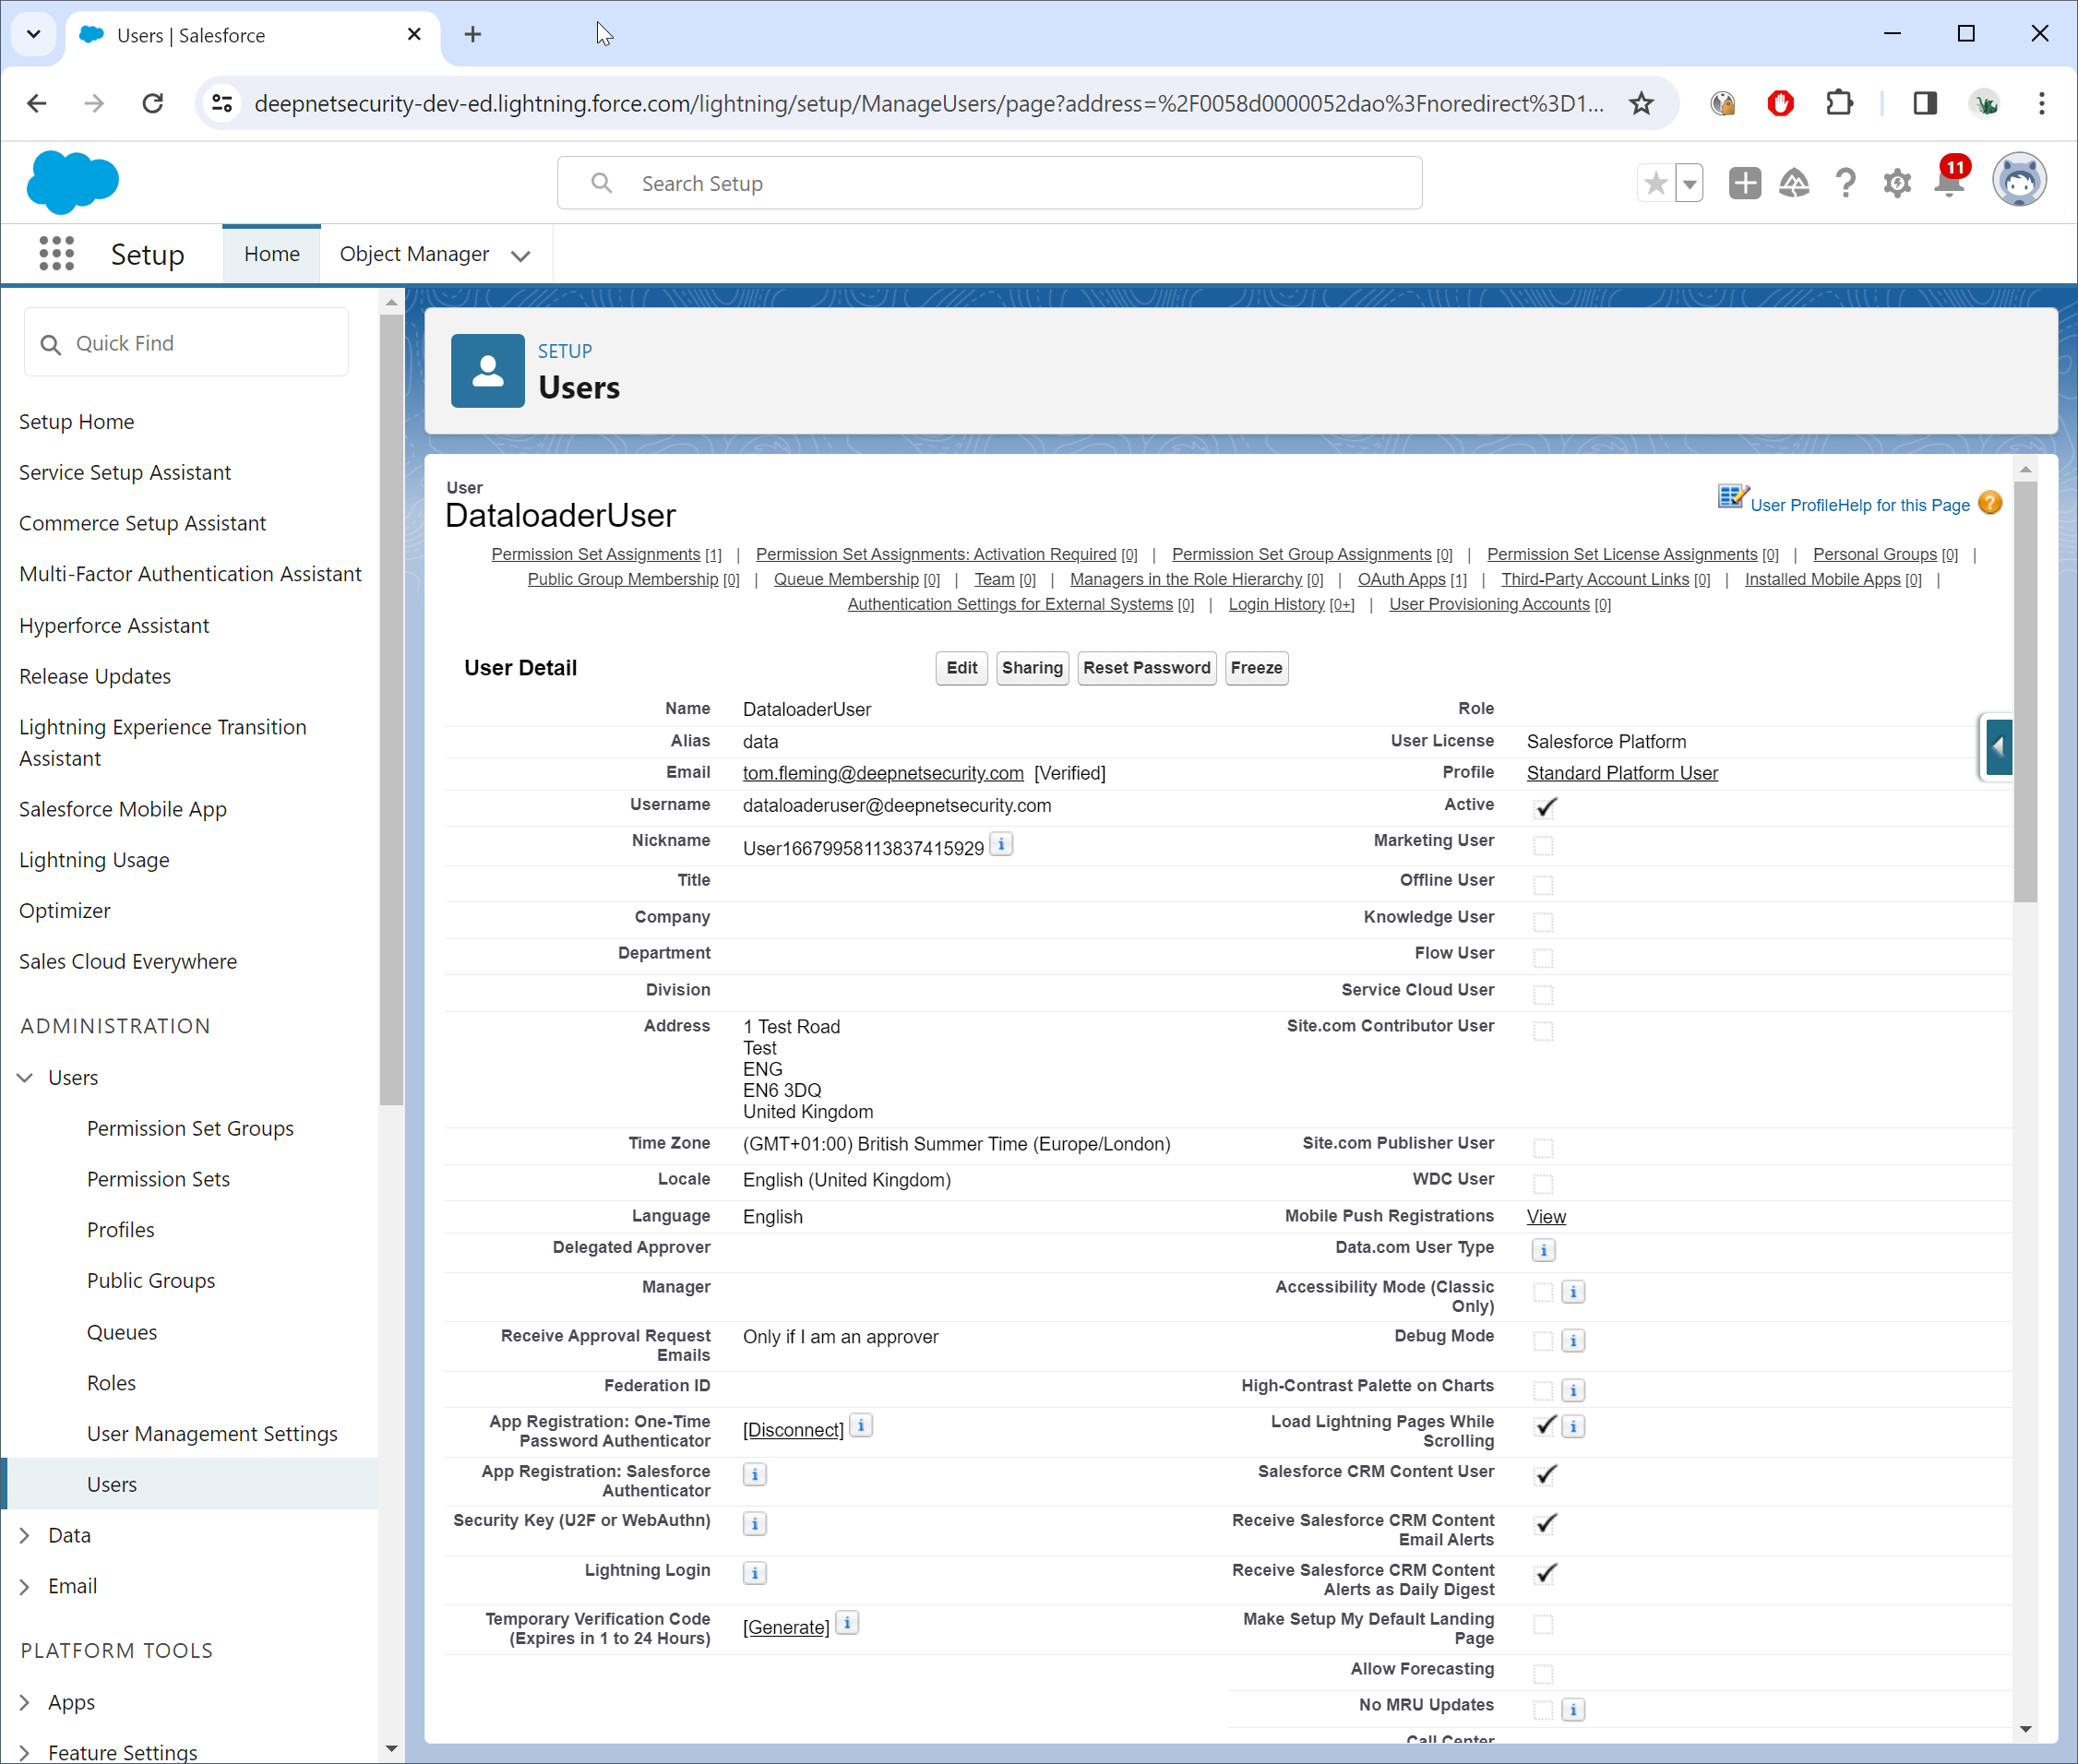Click the notifications bell icon
Screen dimensions: 2078x1764
1948,183
